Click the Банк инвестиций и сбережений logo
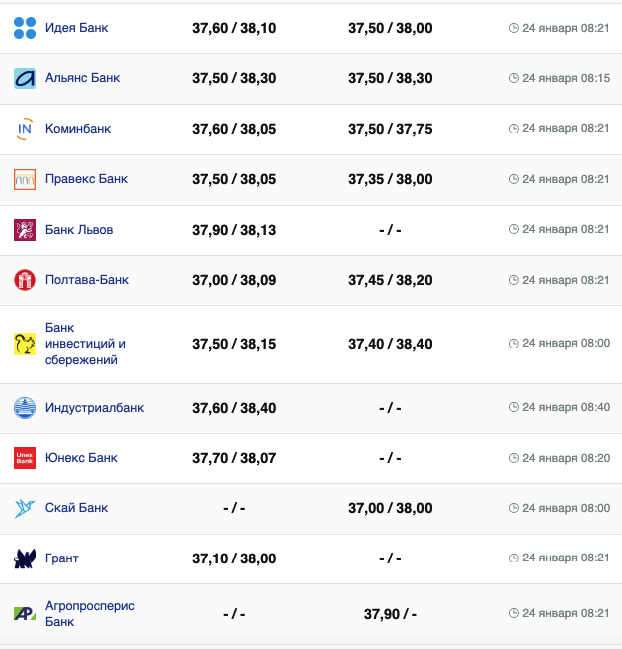The height and width of the screenshot is (649, 622). [25, 344]
